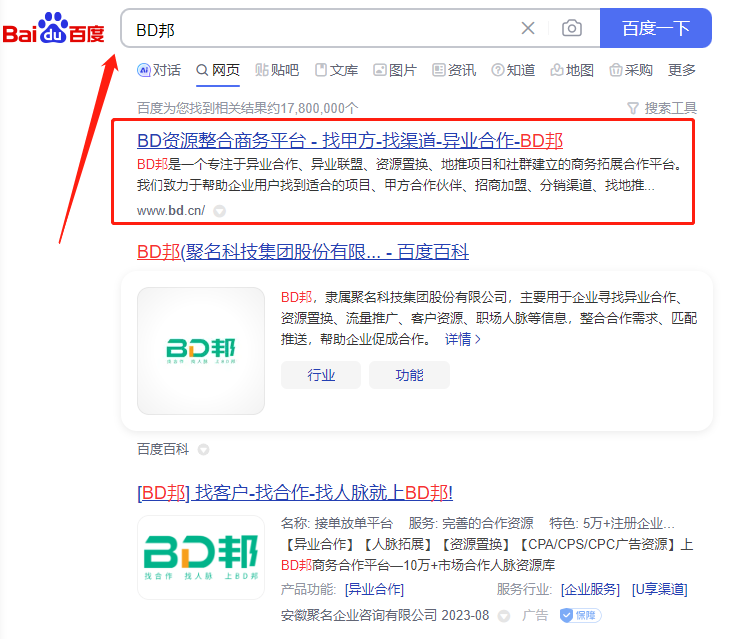Expand dropdown arrow next to www.bd.cn
Image resolution: width=746 pixels, height=639 pixels.
tap(219, 211)
